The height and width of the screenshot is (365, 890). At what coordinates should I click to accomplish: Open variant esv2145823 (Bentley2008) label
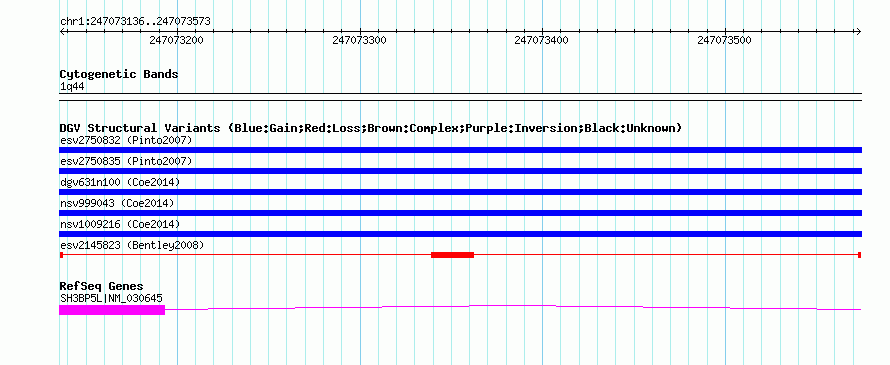pyautogui.click(x=132, y=245)
